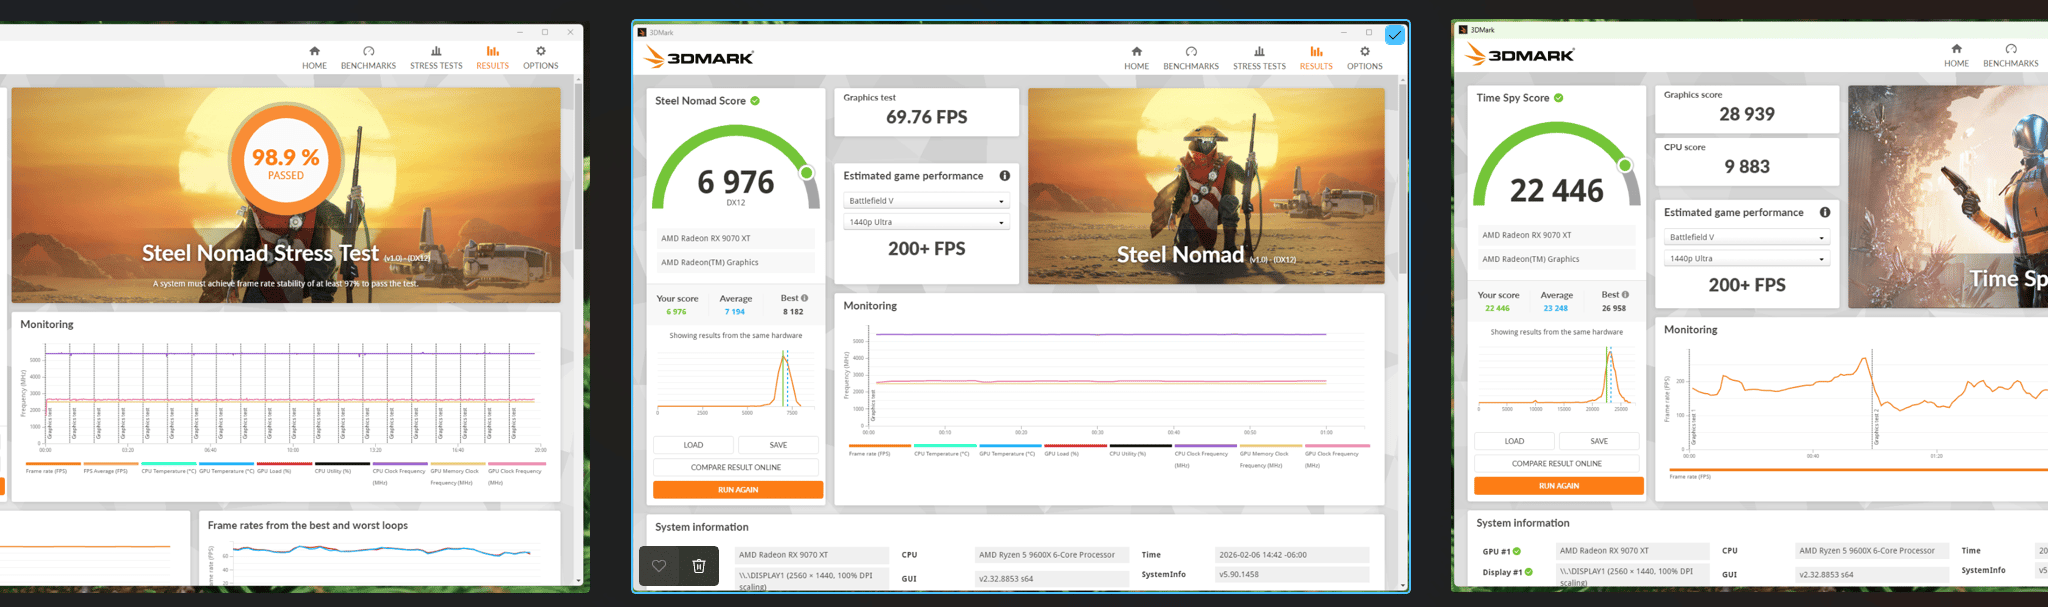Click GPU Load legend color in Stress Test window

(x=284, y=464)
